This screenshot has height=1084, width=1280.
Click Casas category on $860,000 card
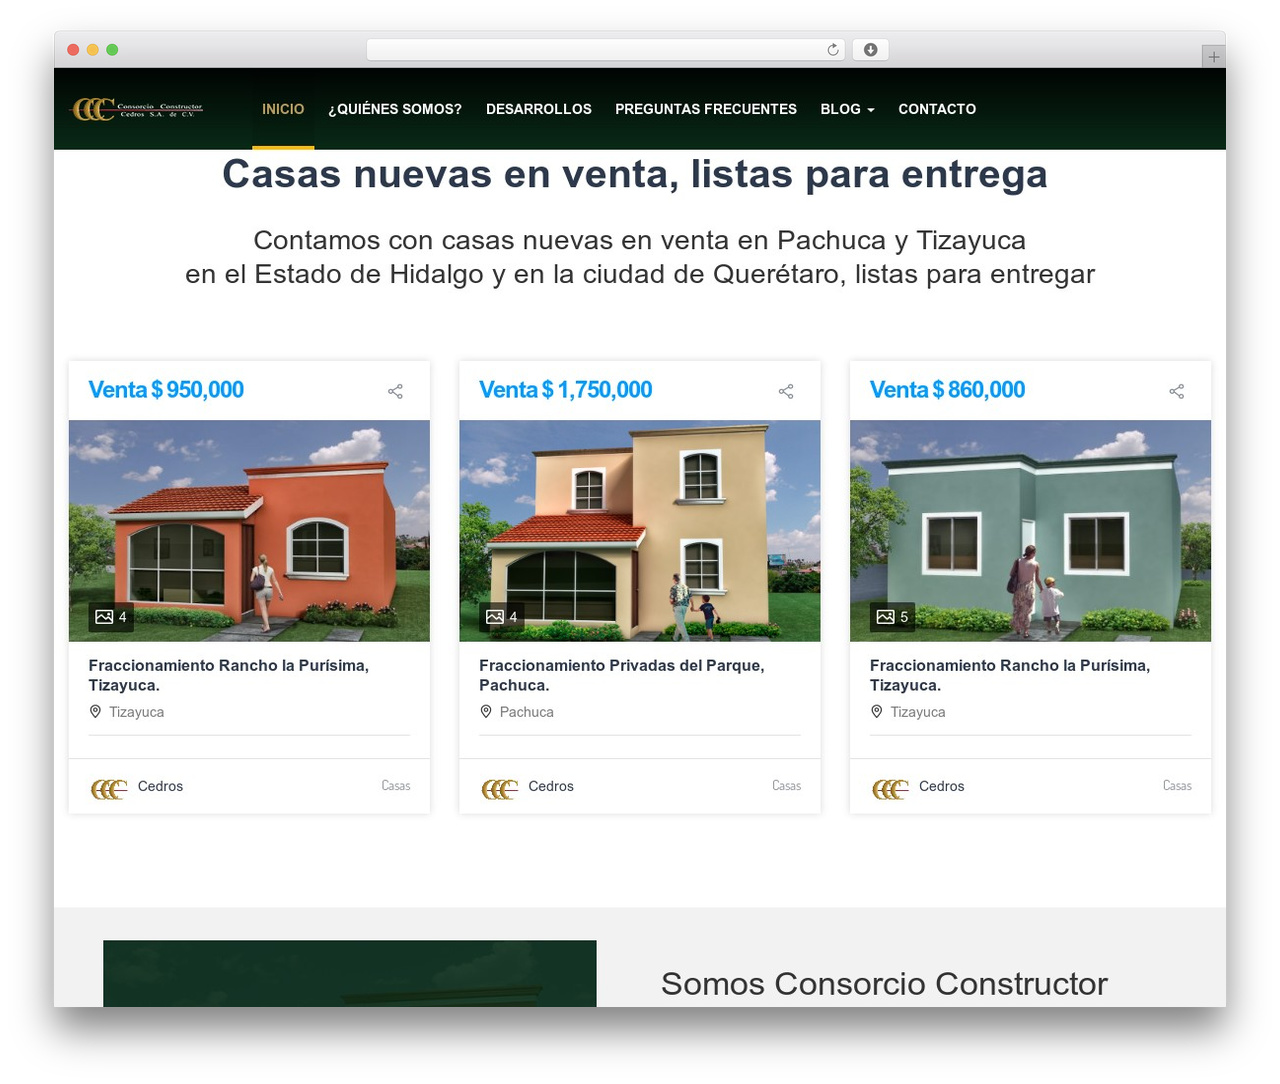tap(1177, 786)
